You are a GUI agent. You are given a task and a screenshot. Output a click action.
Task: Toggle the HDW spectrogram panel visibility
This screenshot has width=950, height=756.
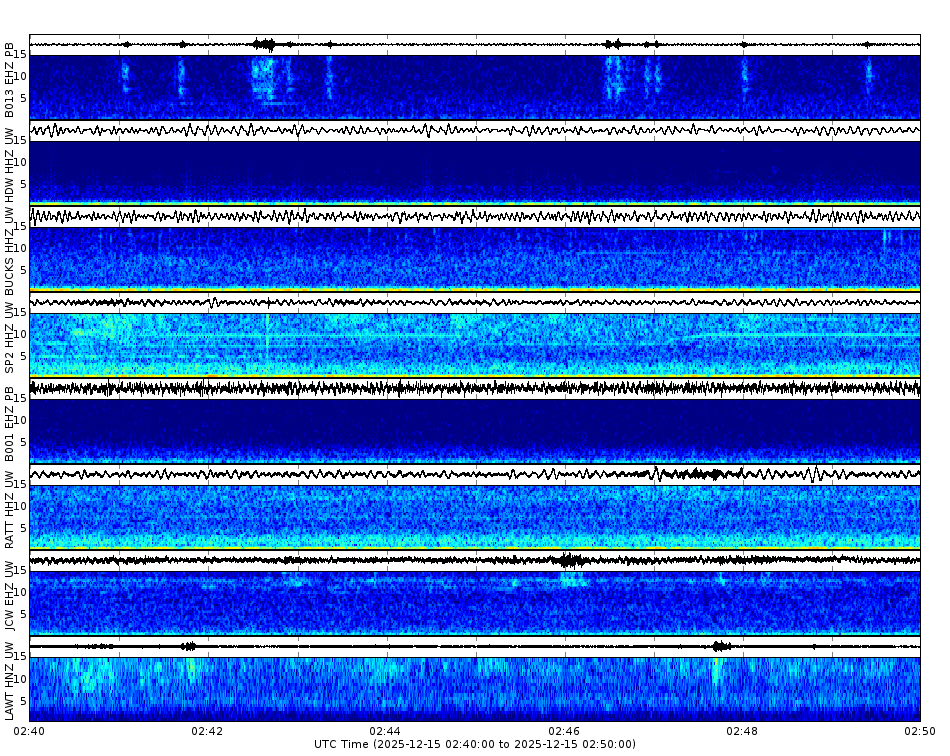pyautogui.click(x=475, y=172)
